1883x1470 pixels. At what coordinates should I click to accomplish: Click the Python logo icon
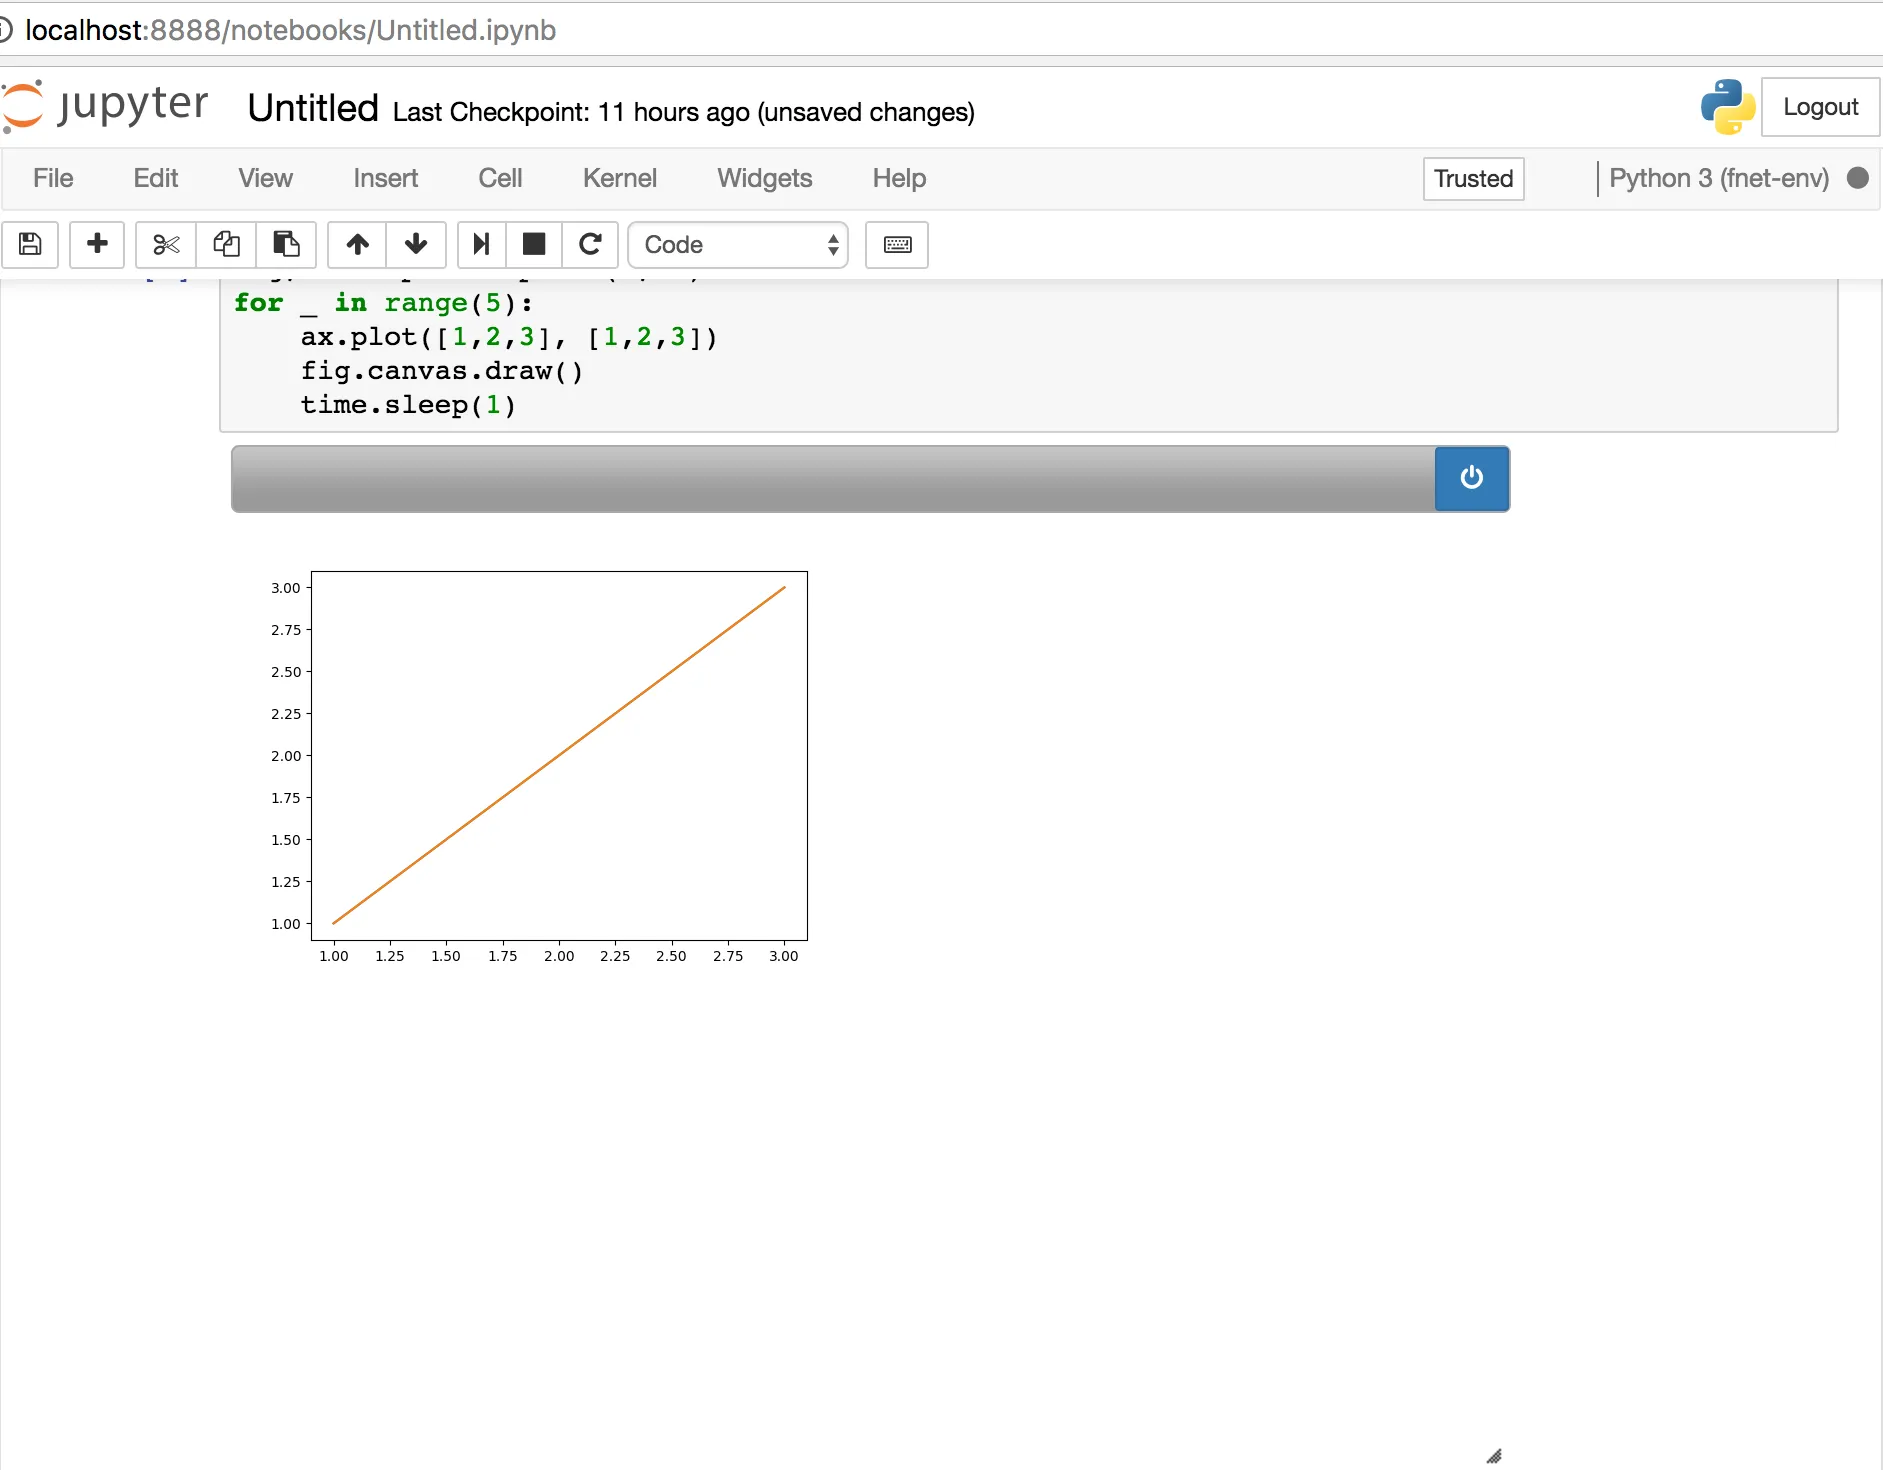[1727, 107]
